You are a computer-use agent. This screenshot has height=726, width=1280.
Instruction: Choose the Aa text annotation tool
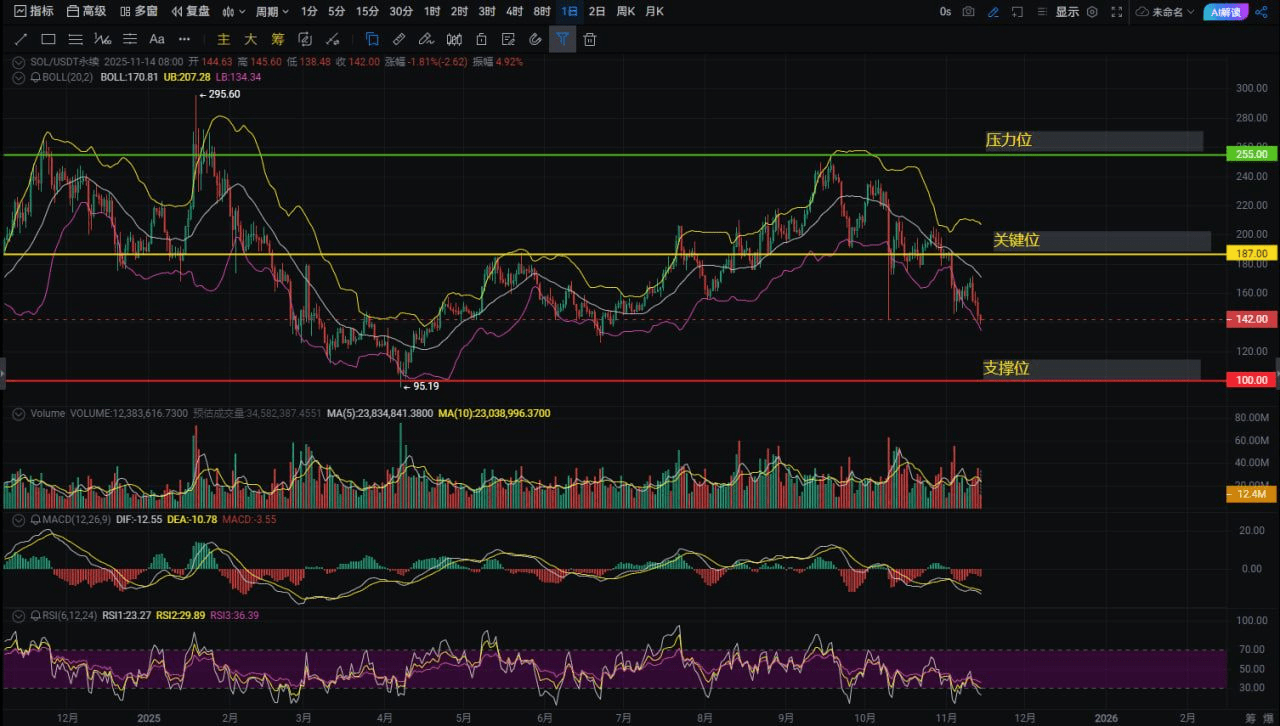(156, 39)
